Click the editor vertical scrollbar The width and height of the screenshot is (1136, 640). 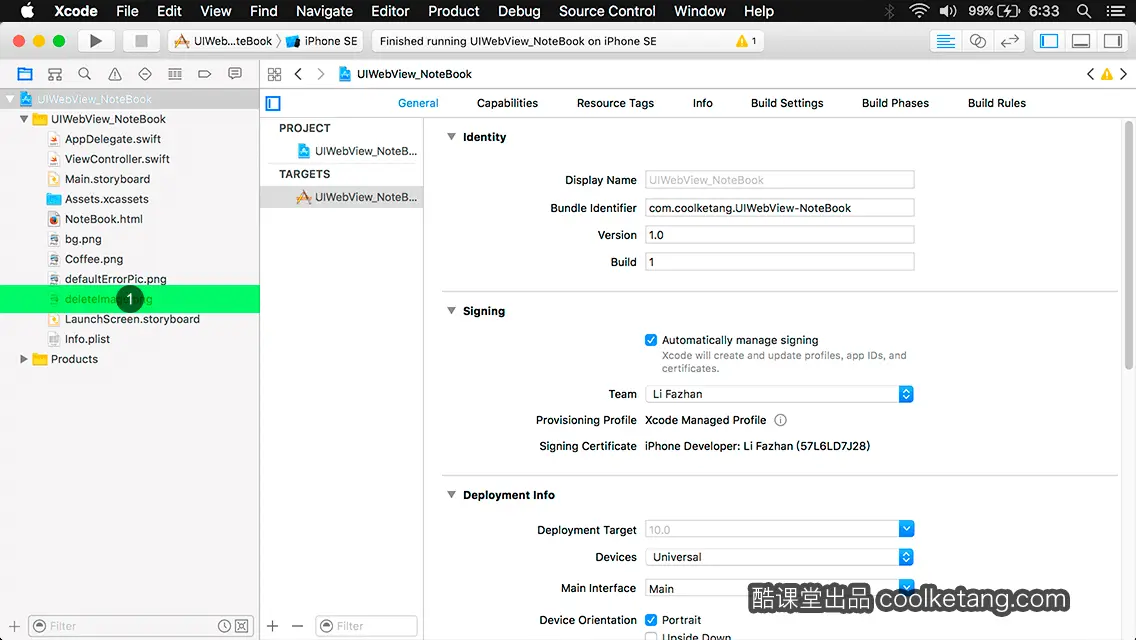coord(1129,246)
